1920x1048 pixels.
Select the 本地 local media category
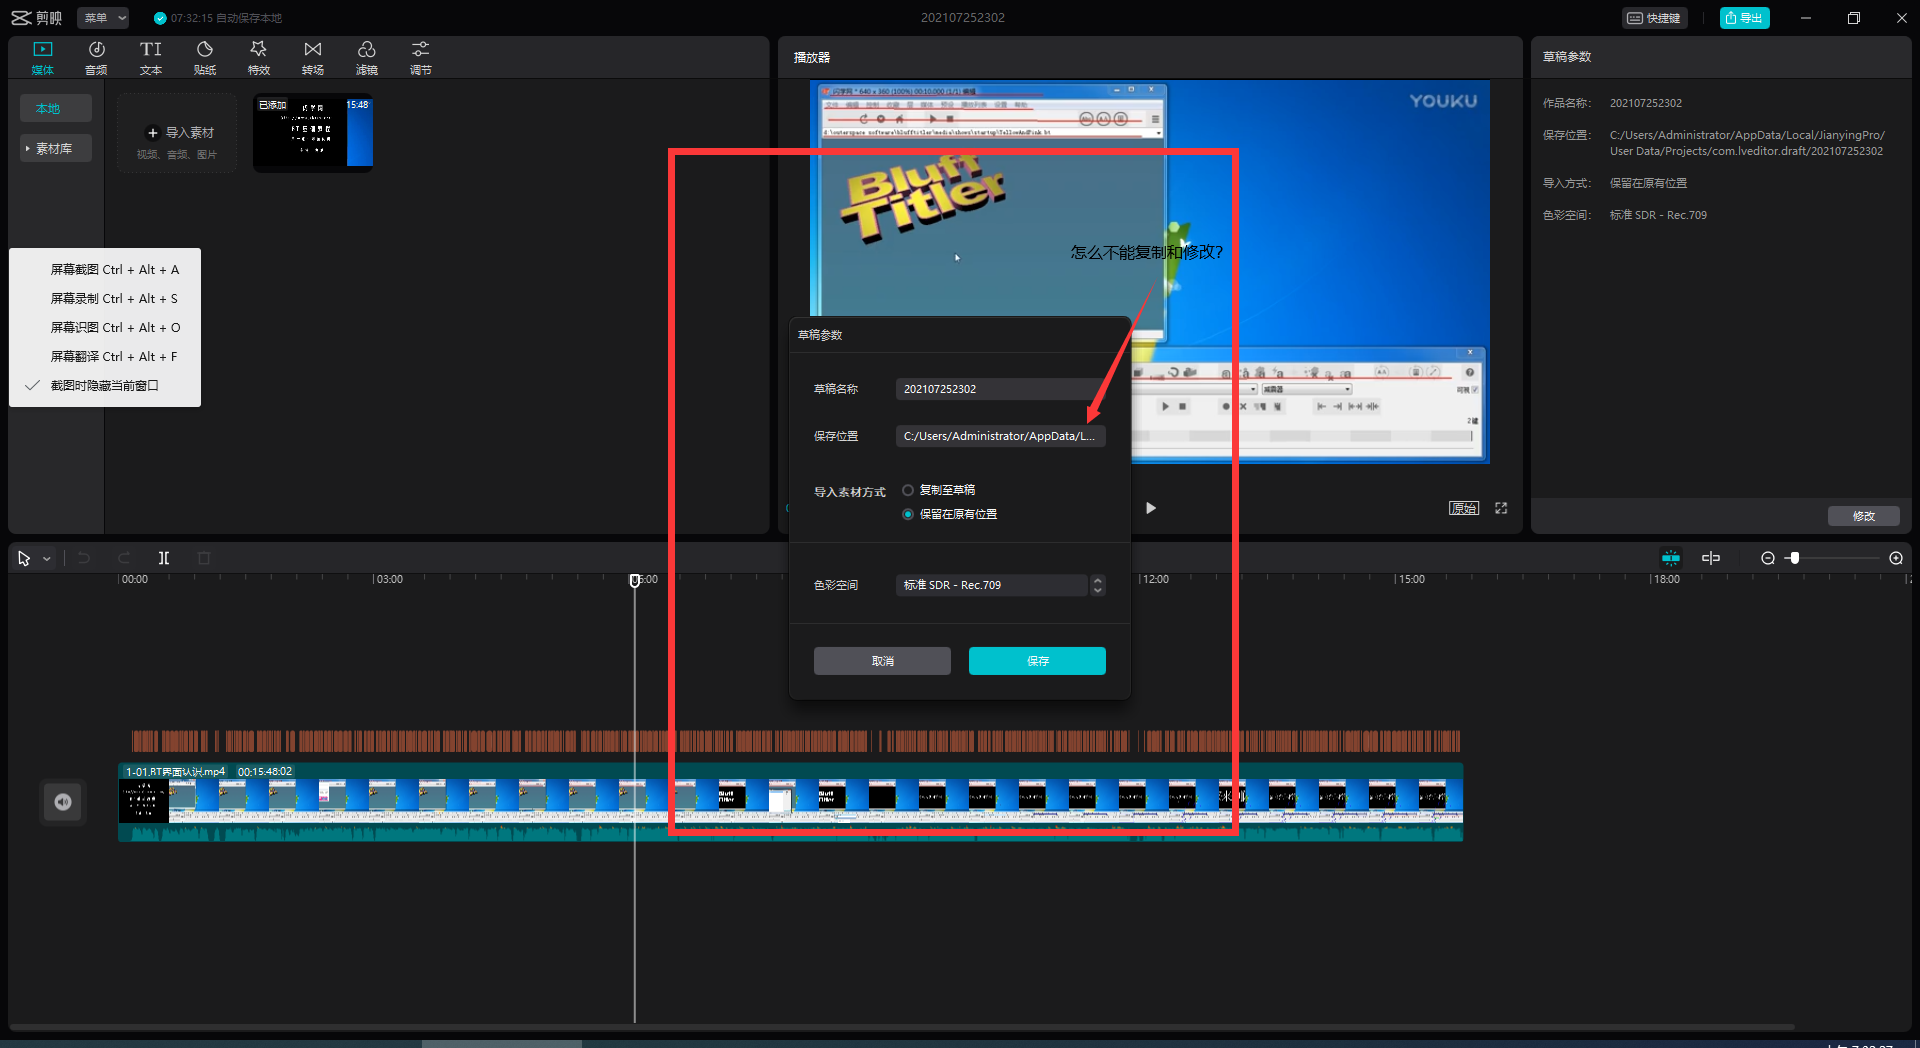click(56, 108)
